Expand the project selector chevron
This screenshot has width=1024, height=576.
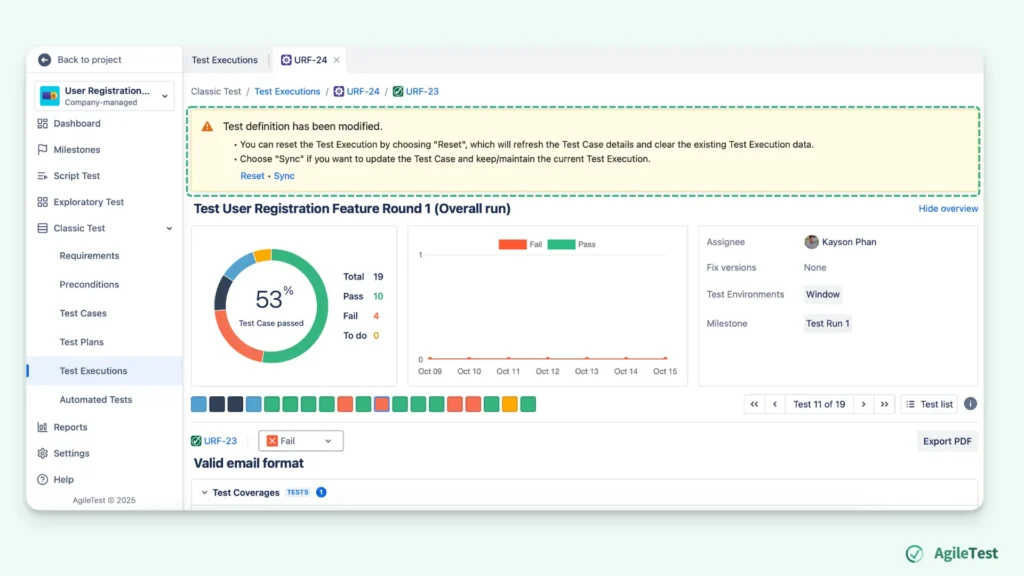click(165, 96)
